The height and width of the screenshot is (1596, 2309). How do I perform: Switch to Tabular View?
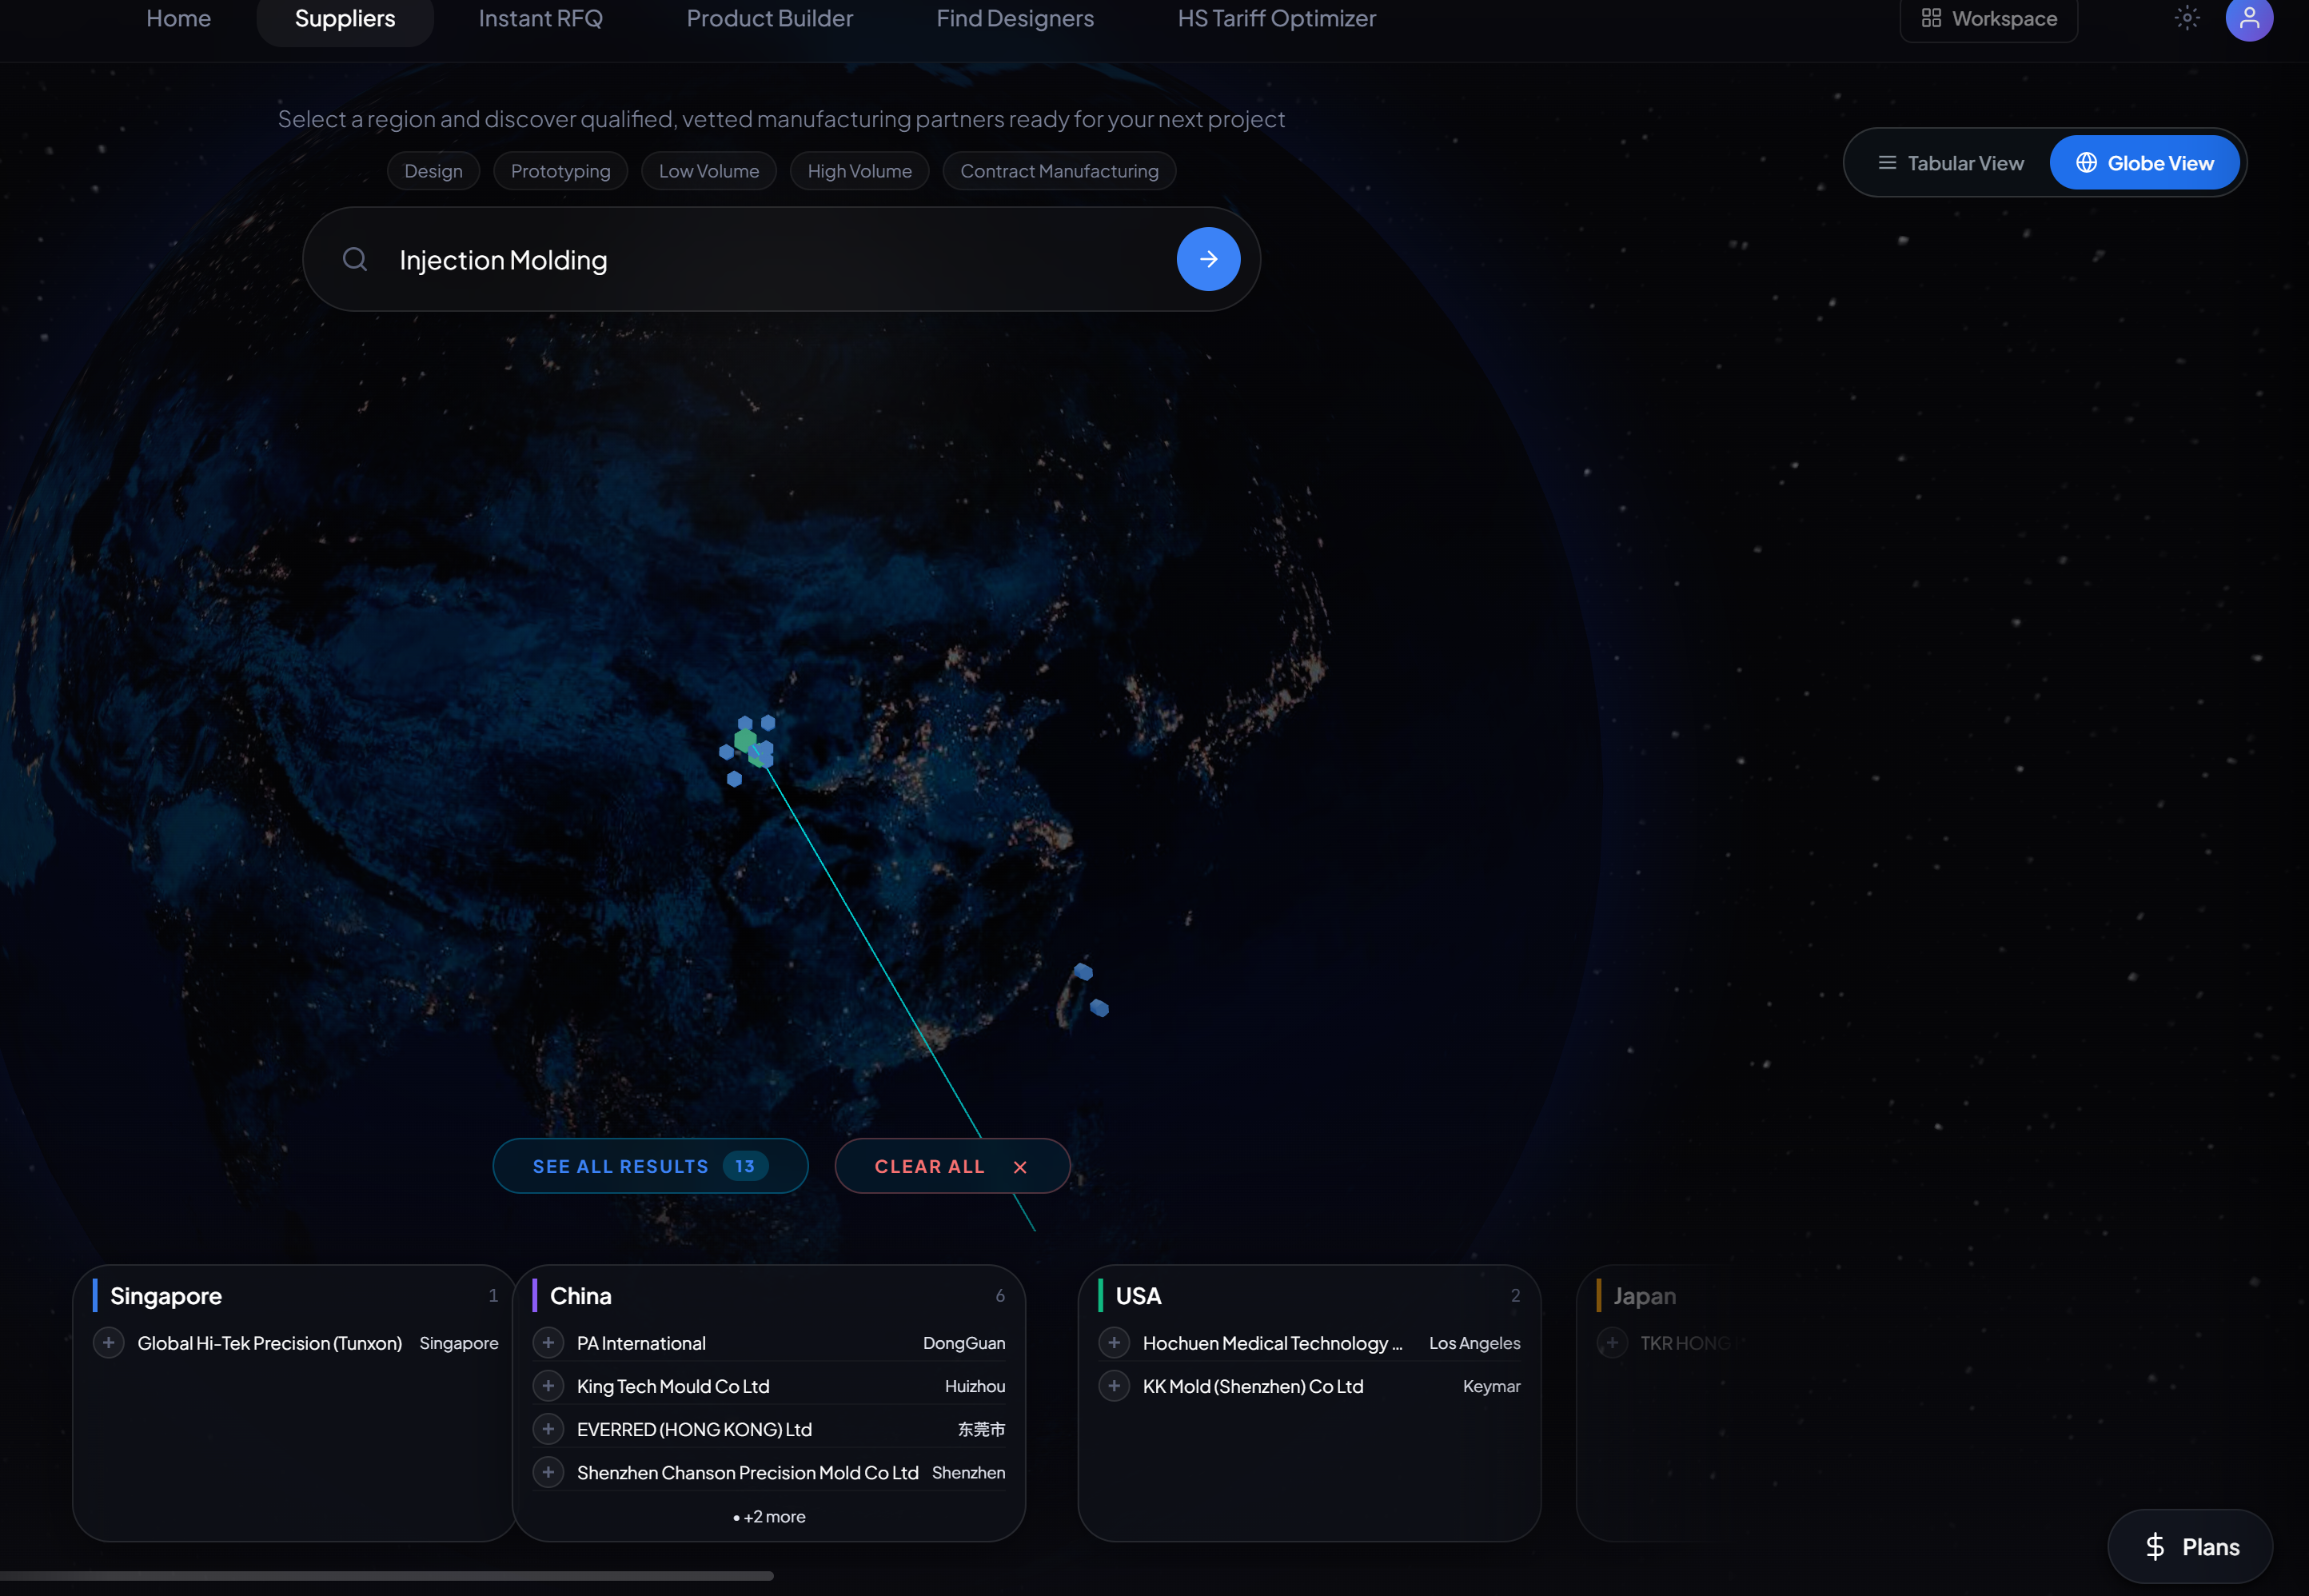pos(1950,163)
